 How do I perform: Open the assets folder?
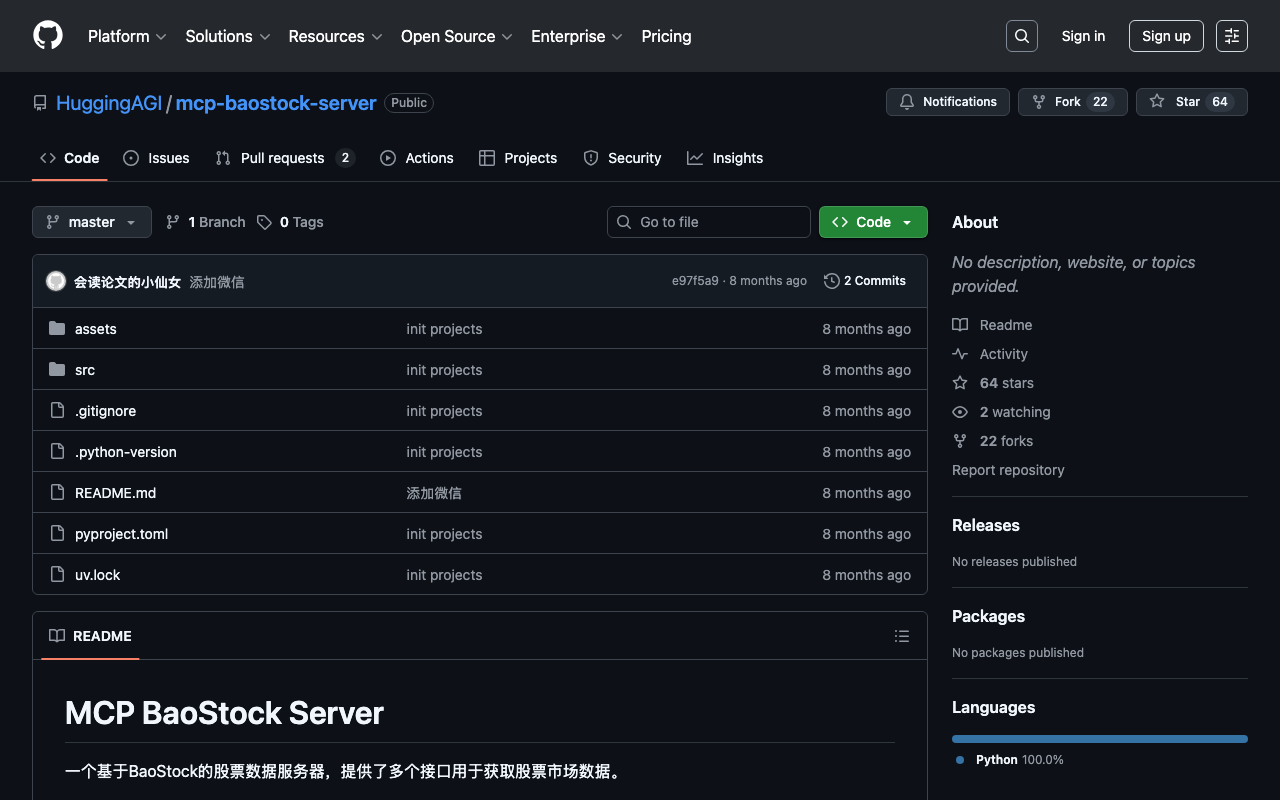(x=96, y=329)
